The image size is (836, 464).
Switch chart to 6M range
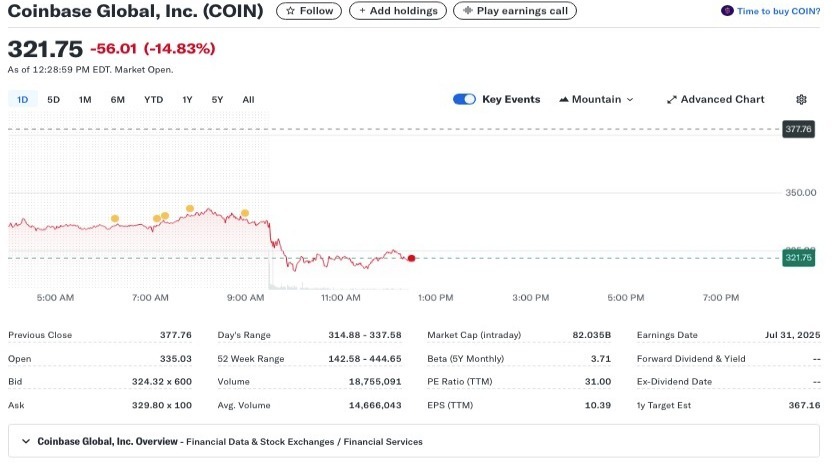(x=117, y=99)
